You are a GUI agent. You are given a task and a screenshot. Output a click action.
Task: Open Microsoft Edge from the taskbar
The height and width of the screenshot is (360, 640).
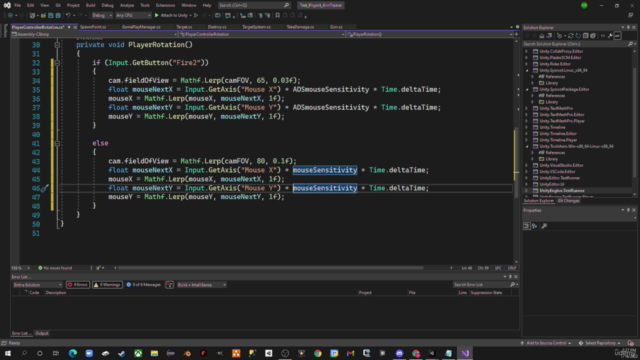73,353
